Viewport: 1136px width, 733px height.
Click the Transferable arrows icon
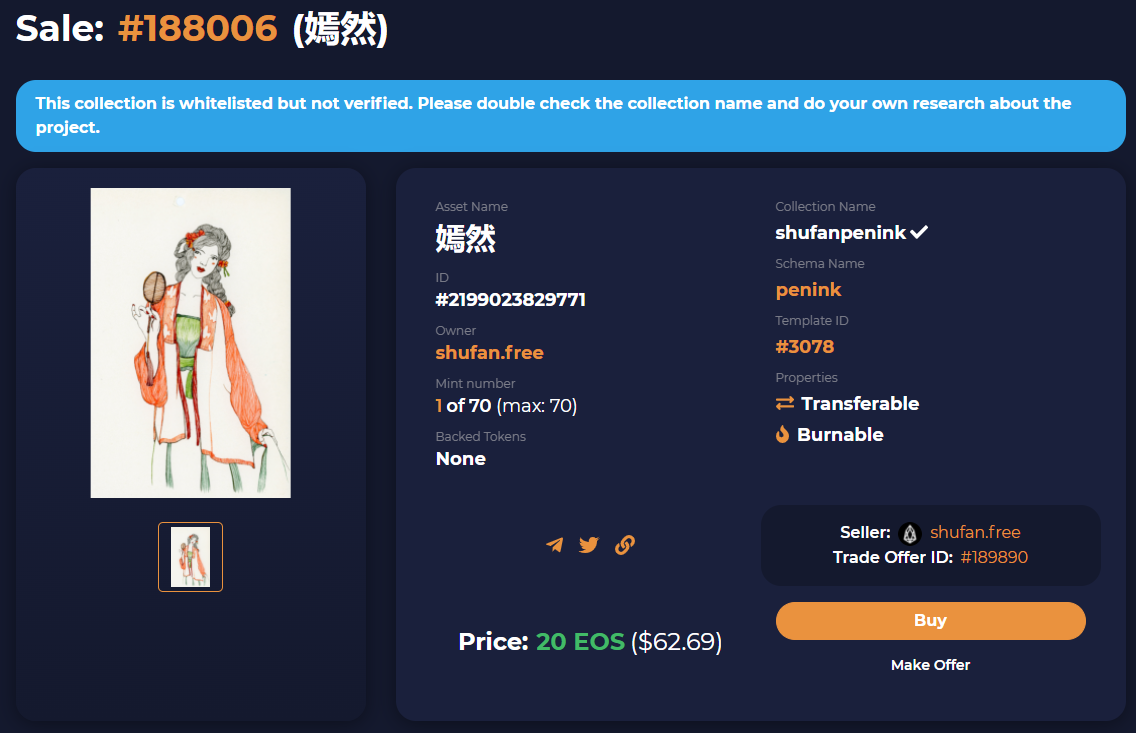coord(785,403)
